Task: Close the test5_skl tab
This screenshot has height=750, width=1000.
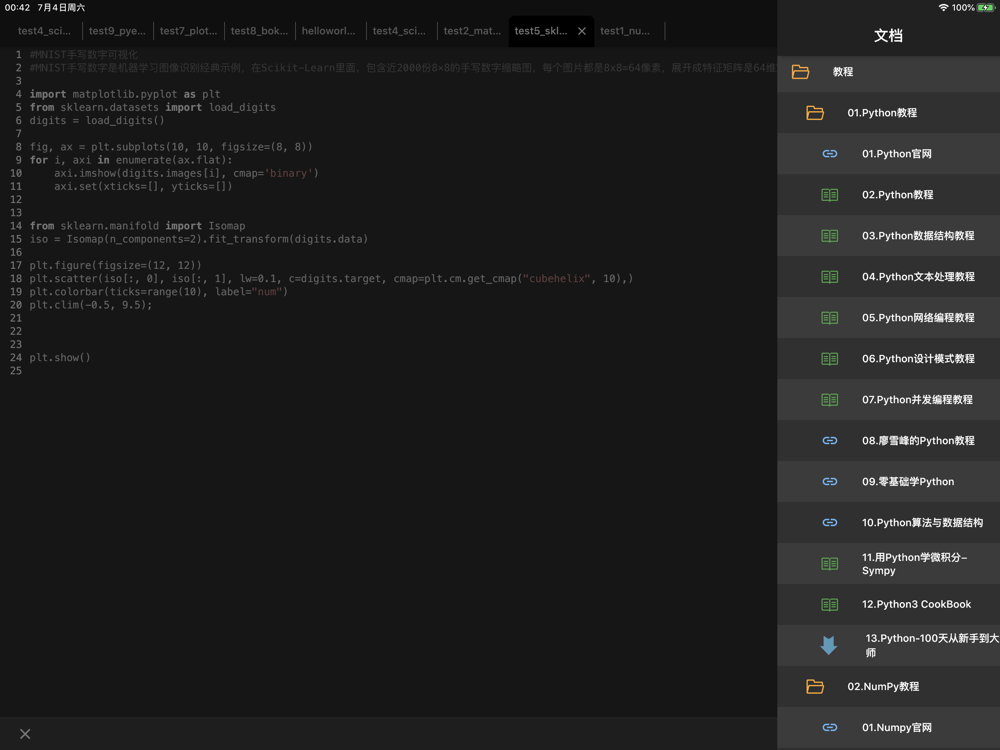Action: coord(582,31)
